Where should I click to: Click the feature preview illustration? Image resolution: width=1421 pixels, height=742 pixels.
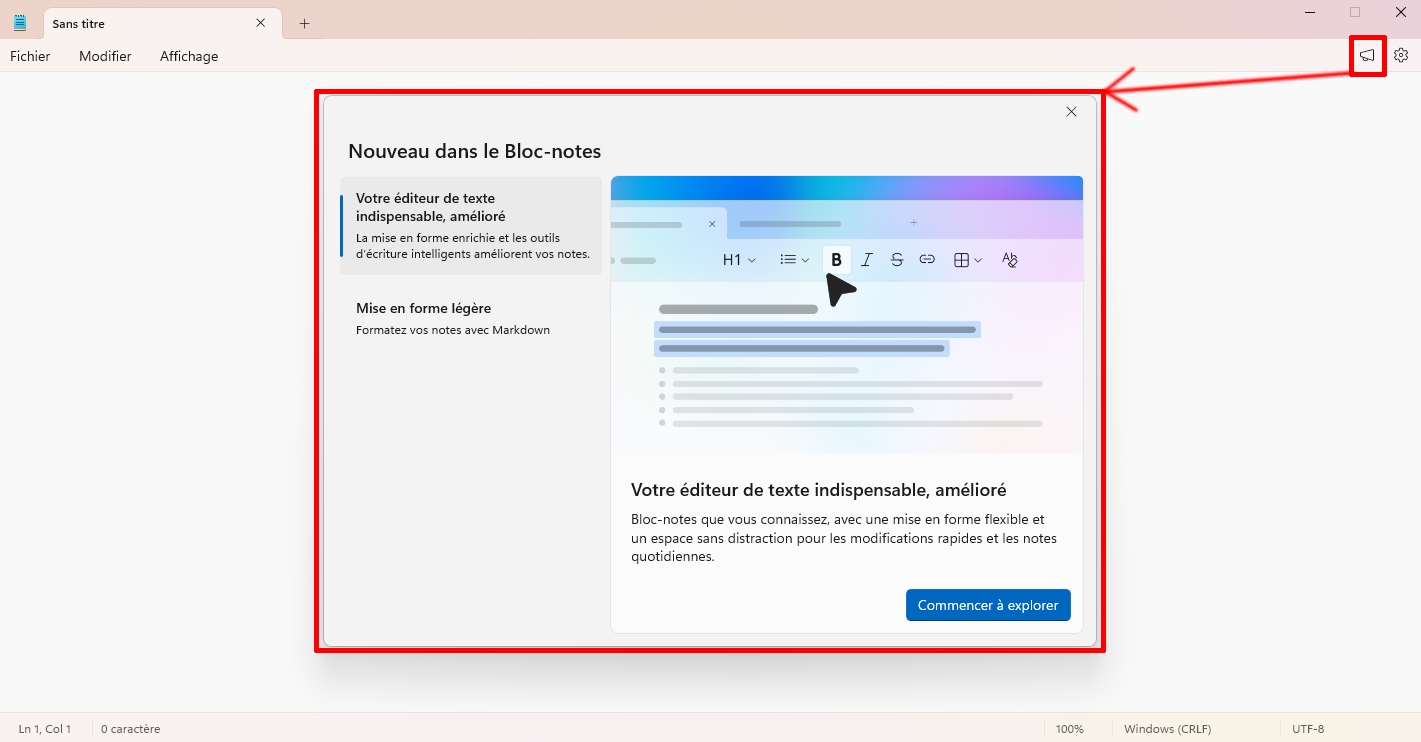pos(847,315)
